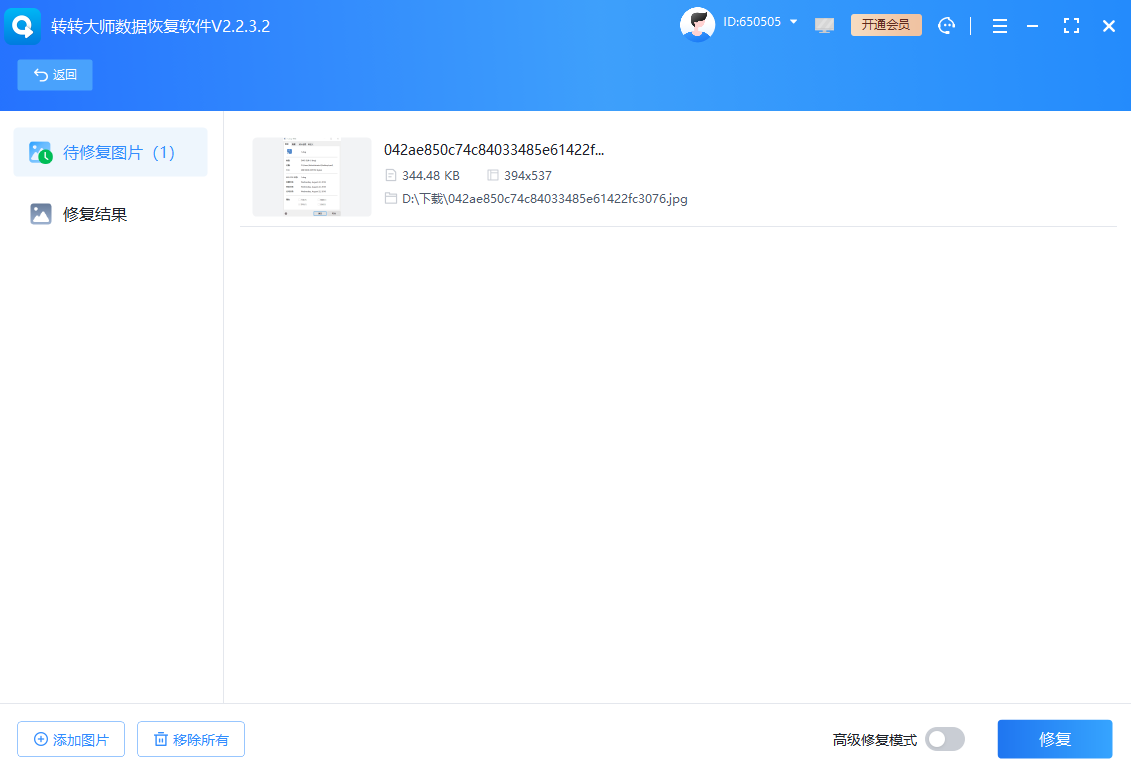
Task: Click the file size document icon beside 344.48 KB
Action: tap(391, 174)
